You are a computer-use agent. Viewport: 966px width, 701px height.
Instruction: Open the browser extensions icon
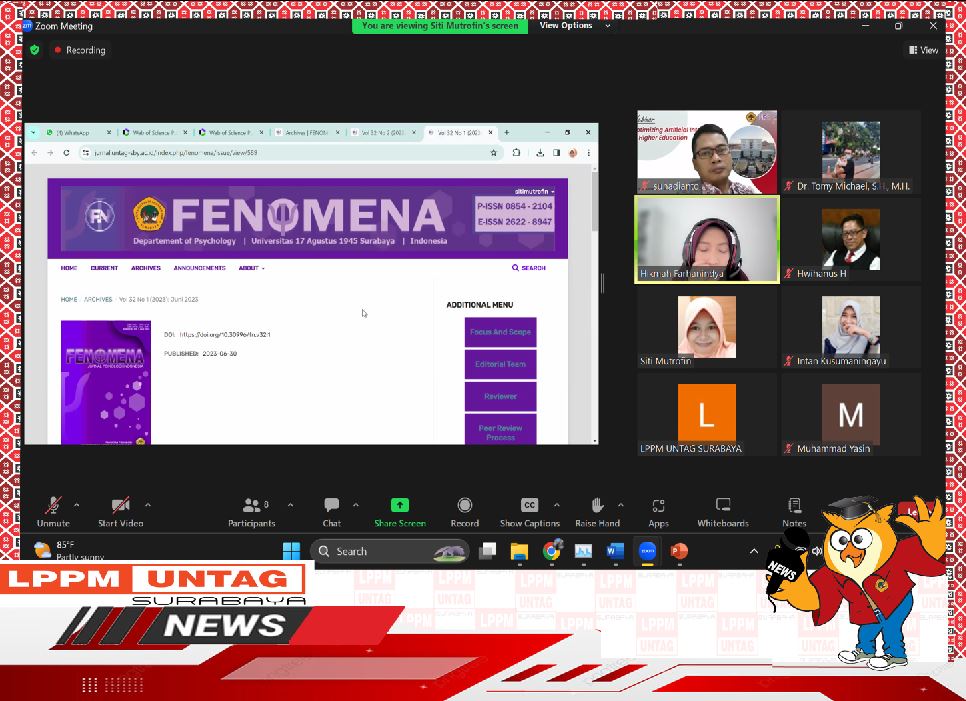(516, 153)
